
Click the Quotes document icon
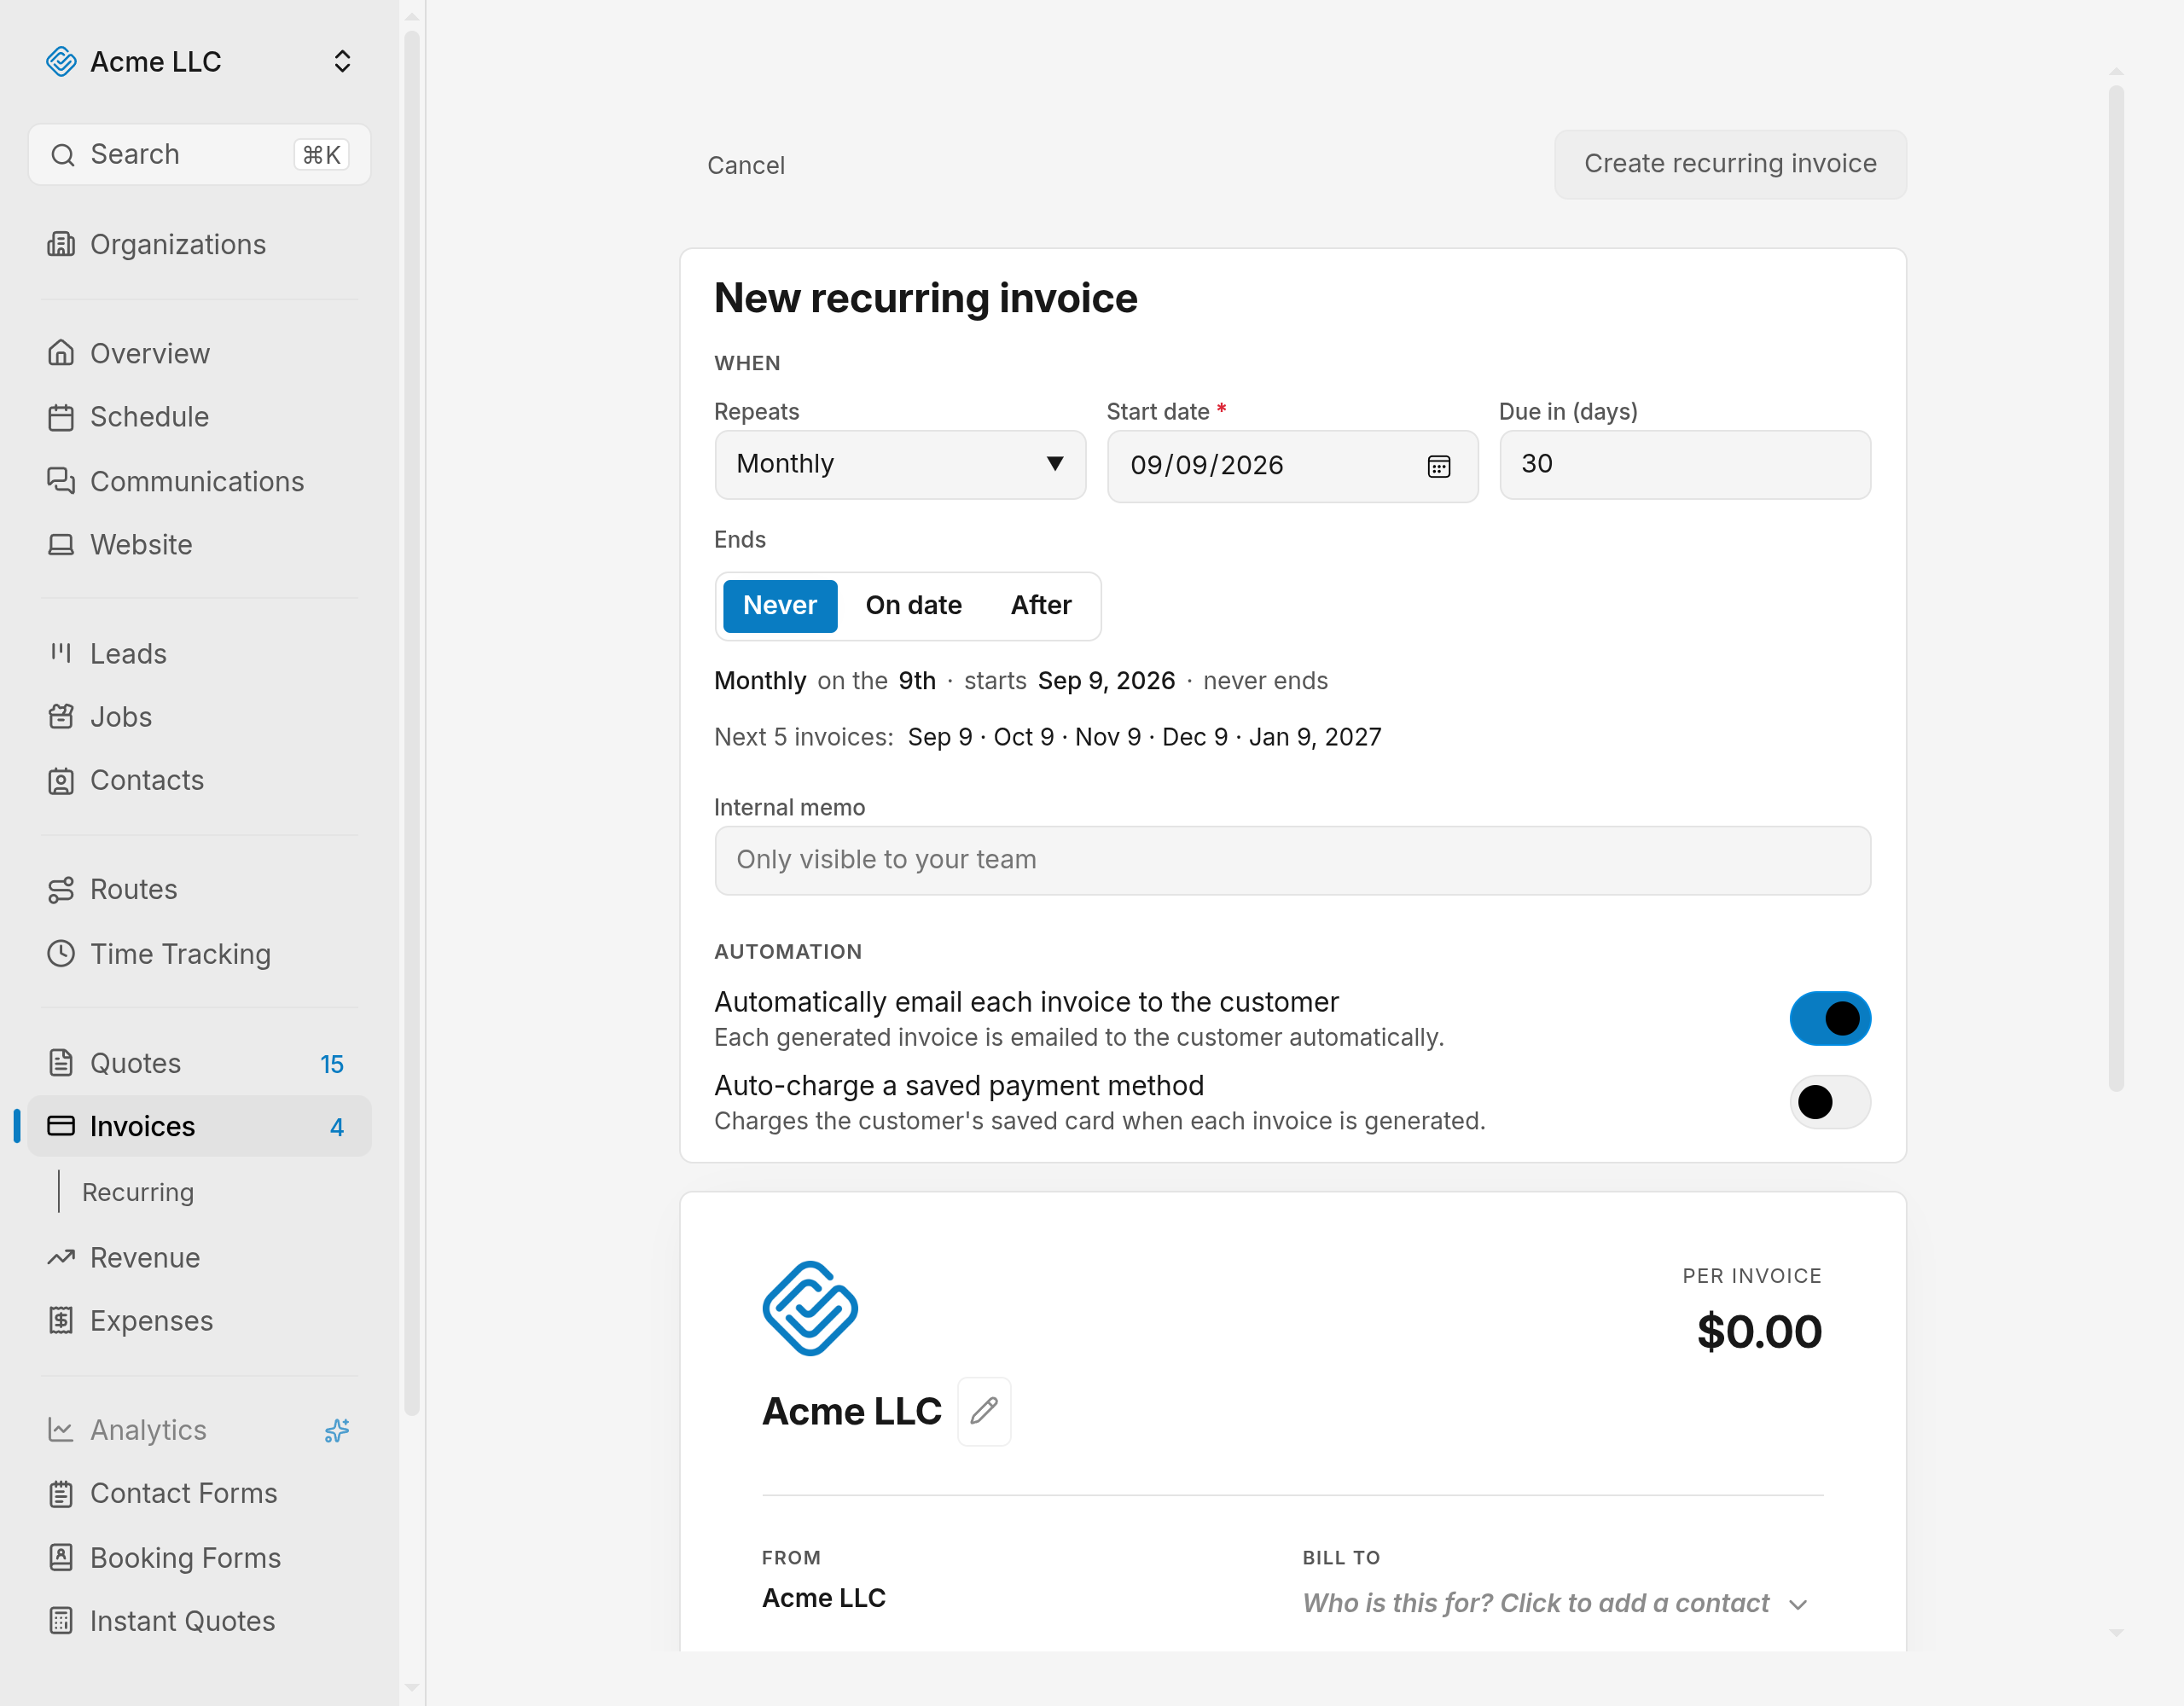[61, 1063]
